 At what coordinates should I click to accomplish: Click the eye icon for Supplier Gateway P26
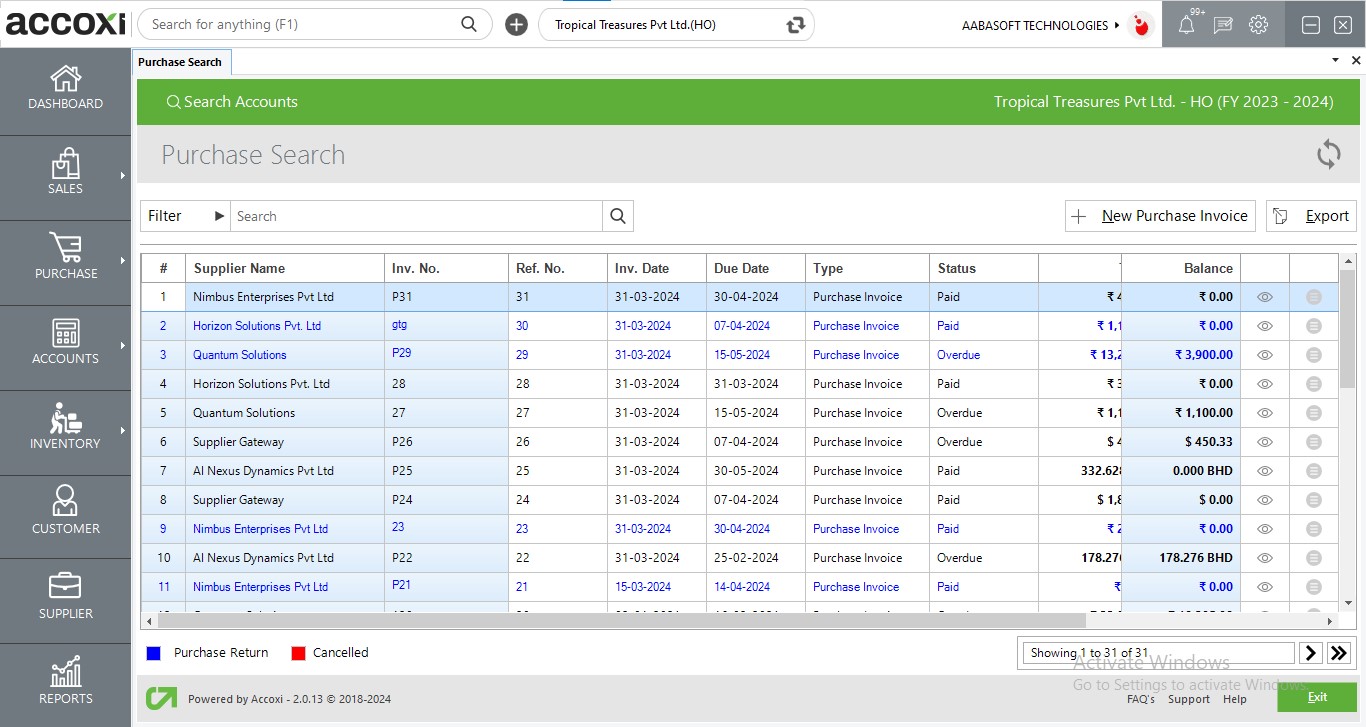tap(1264, 442)
